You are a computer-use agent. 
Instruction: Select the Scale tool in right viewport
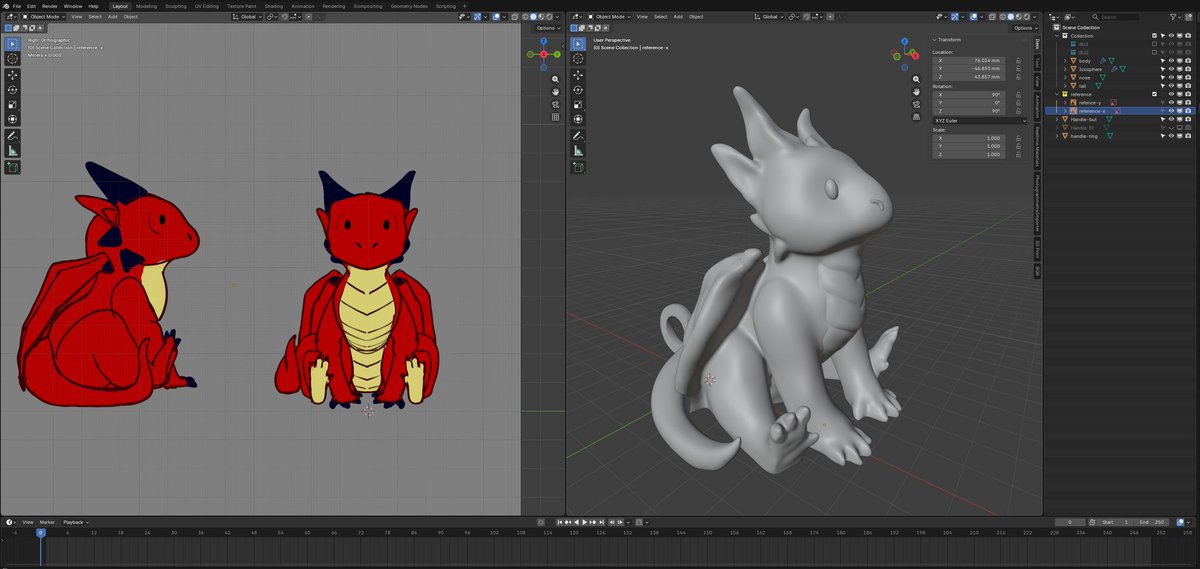[x=578, y=105]
